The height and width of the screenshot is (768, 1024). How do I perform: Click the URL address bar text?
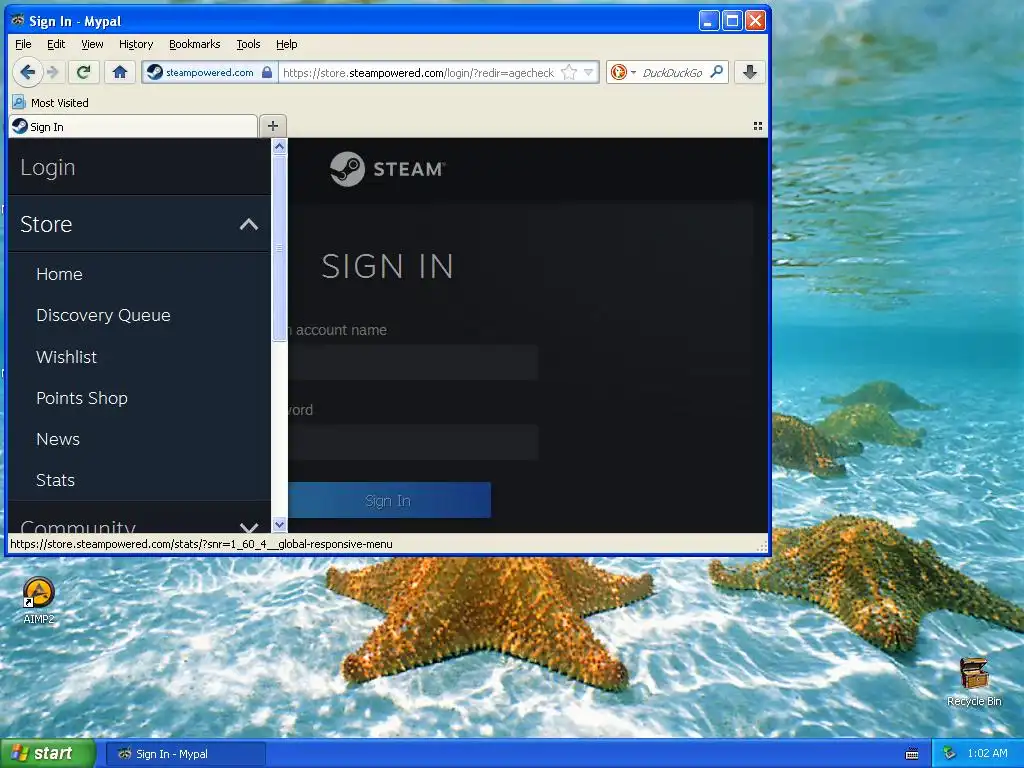(x=419, y=72)
